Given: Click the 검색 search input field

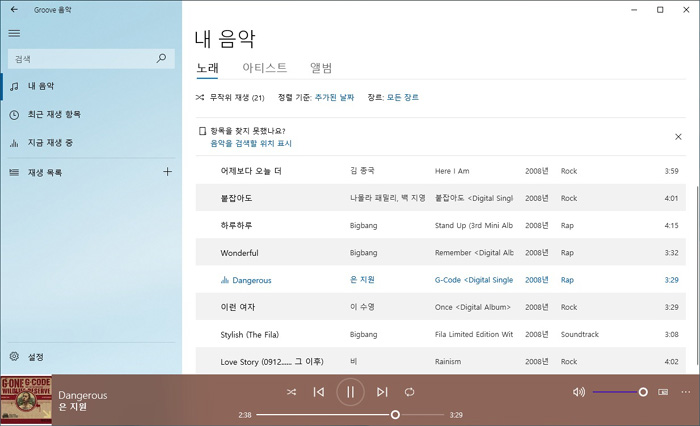Looking at the screenshot, I should 80,59.
